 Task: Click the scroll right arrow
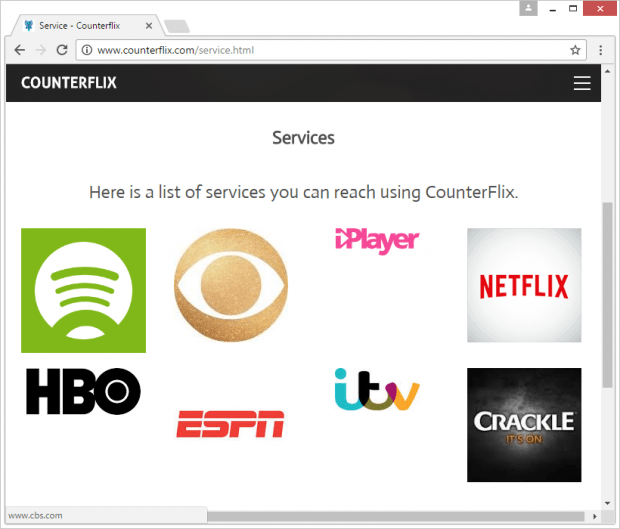click(x=595, y=516)
